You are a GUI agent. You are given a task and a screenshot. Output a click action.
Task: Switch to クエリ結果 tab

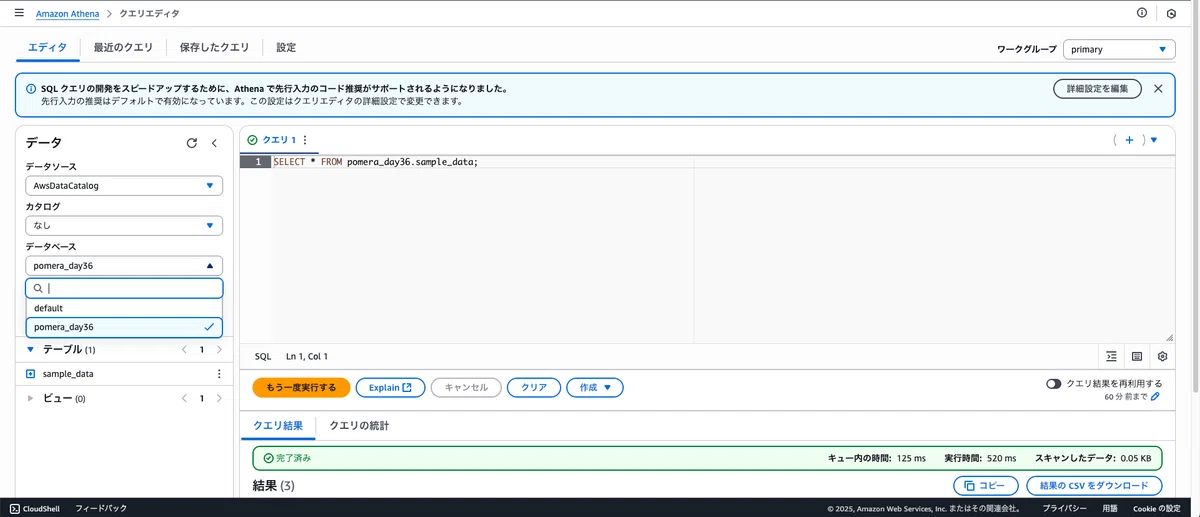coord(278,426)
